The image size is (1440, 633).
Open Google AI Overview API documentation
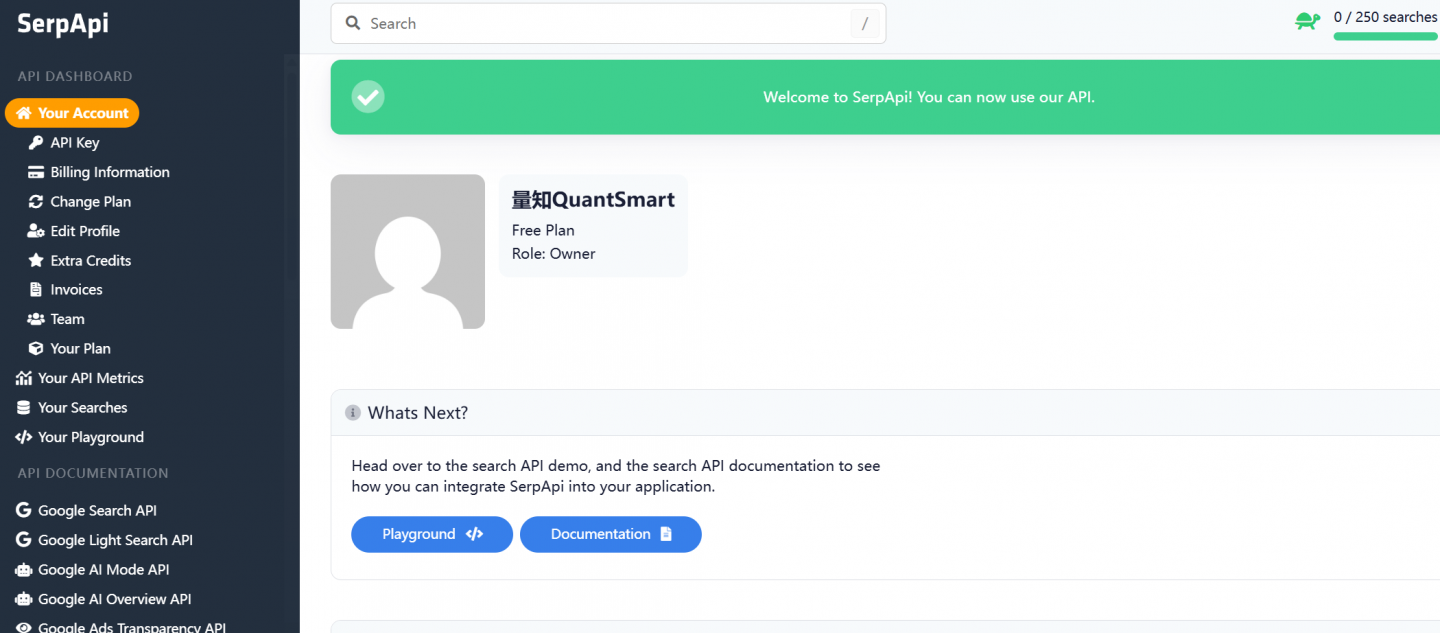(114, 599)
